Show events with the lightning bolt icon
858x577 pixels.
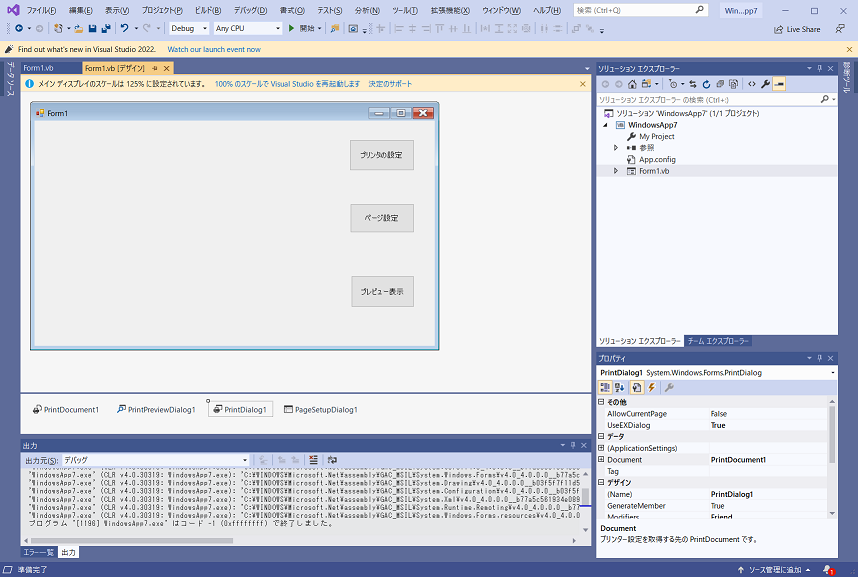pyautogui.click(x=652, y=388)
